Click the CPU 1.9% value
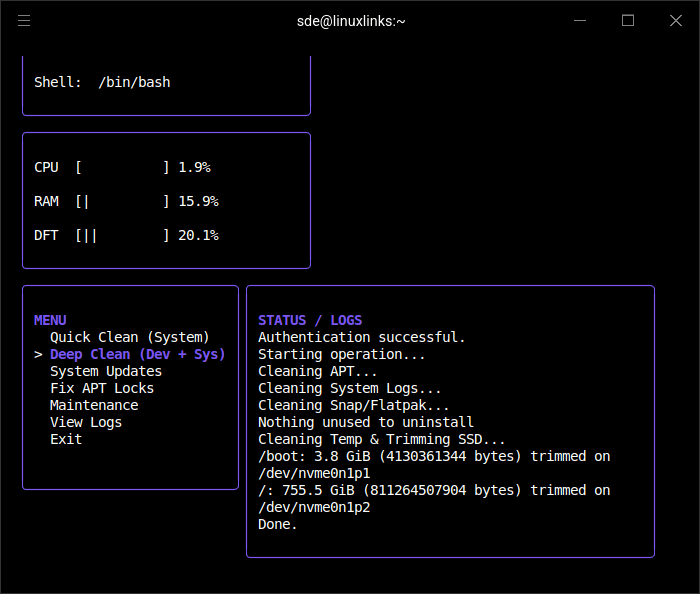This screenshot has width=700, height=594. [x=194, y=167]
